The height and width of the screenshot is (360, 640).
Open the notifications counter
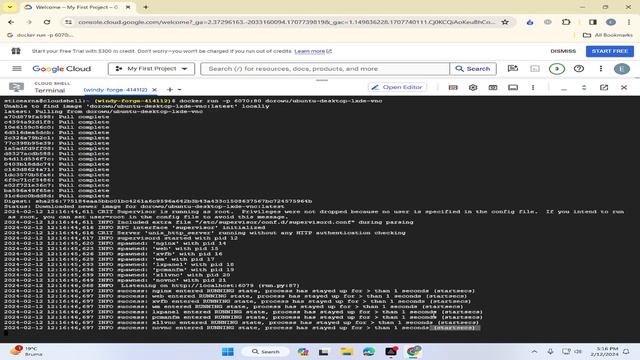click(557, 69)
